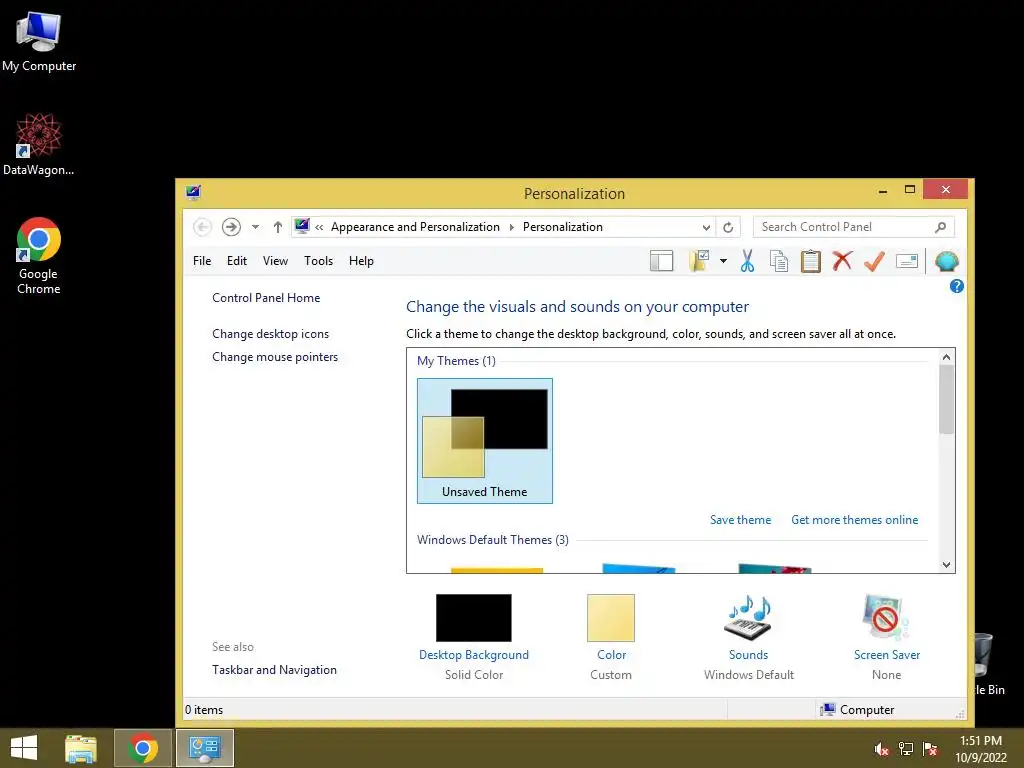Screen dimensions: 1024x768
Task: Open Change mouse pointers link
Action: pos(275,357)
